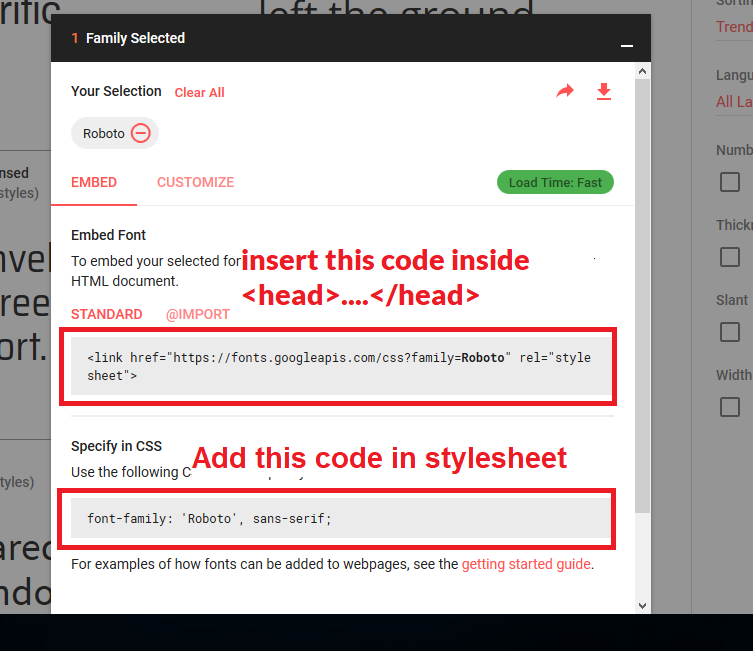Download the selection with the download icon
Image resolution: width=753 pixels, height=651 pixels.
click(604, 91)
